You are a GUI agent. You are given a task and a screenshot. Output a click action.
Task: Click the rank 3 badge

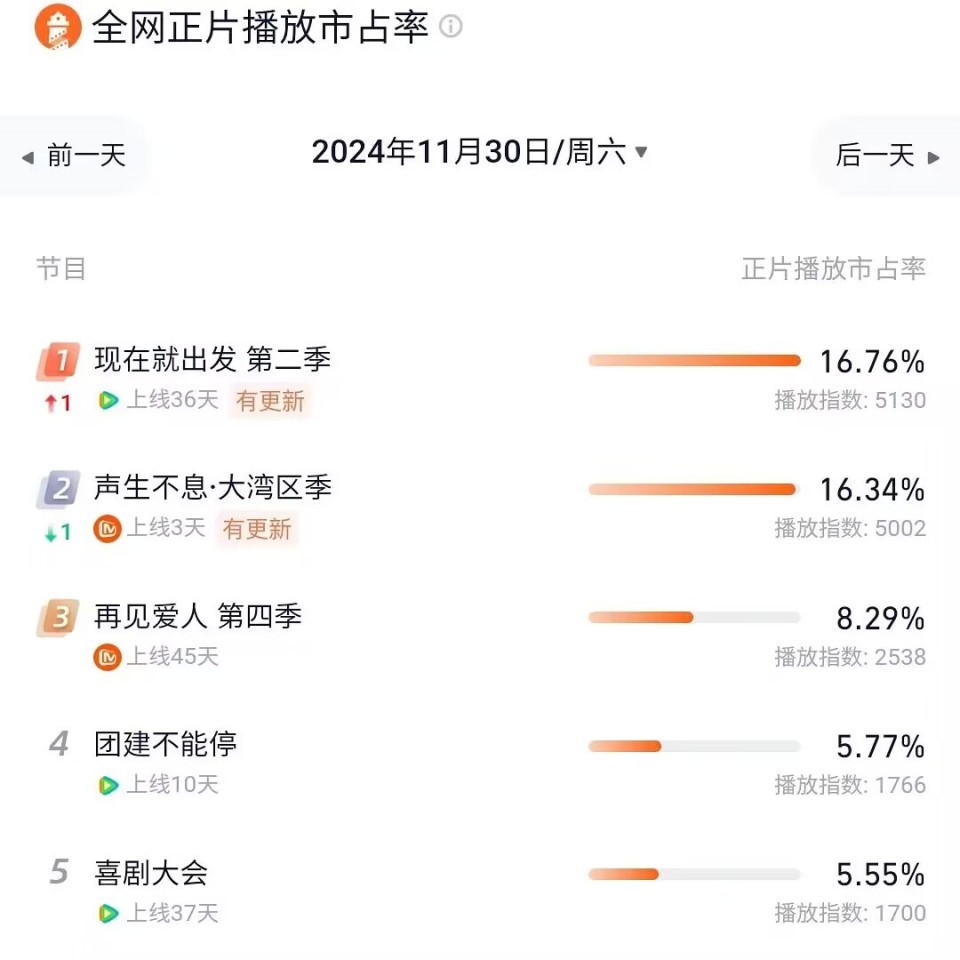click(57, 617)
